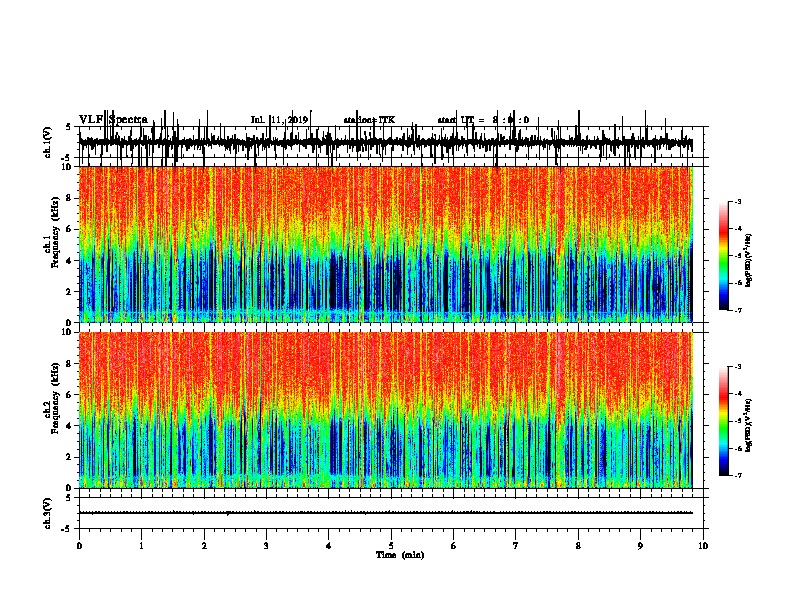Image resolution: width=792 pixels, height=612 pixels.
Task: Click the ch.2 spectrogram color scale bar
Action: [x=723, y=421]
